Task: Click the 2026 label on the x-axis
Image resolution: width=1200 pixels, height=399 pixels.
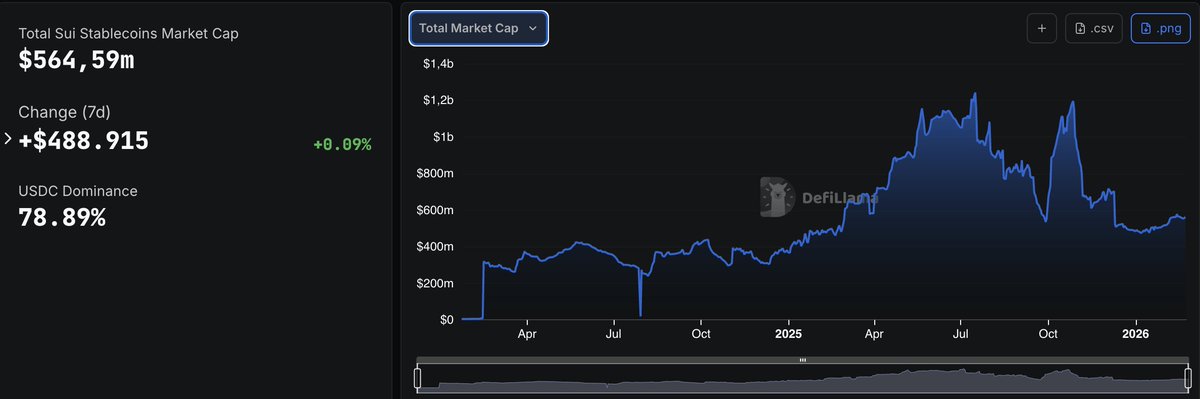Action: (1135, 334)
